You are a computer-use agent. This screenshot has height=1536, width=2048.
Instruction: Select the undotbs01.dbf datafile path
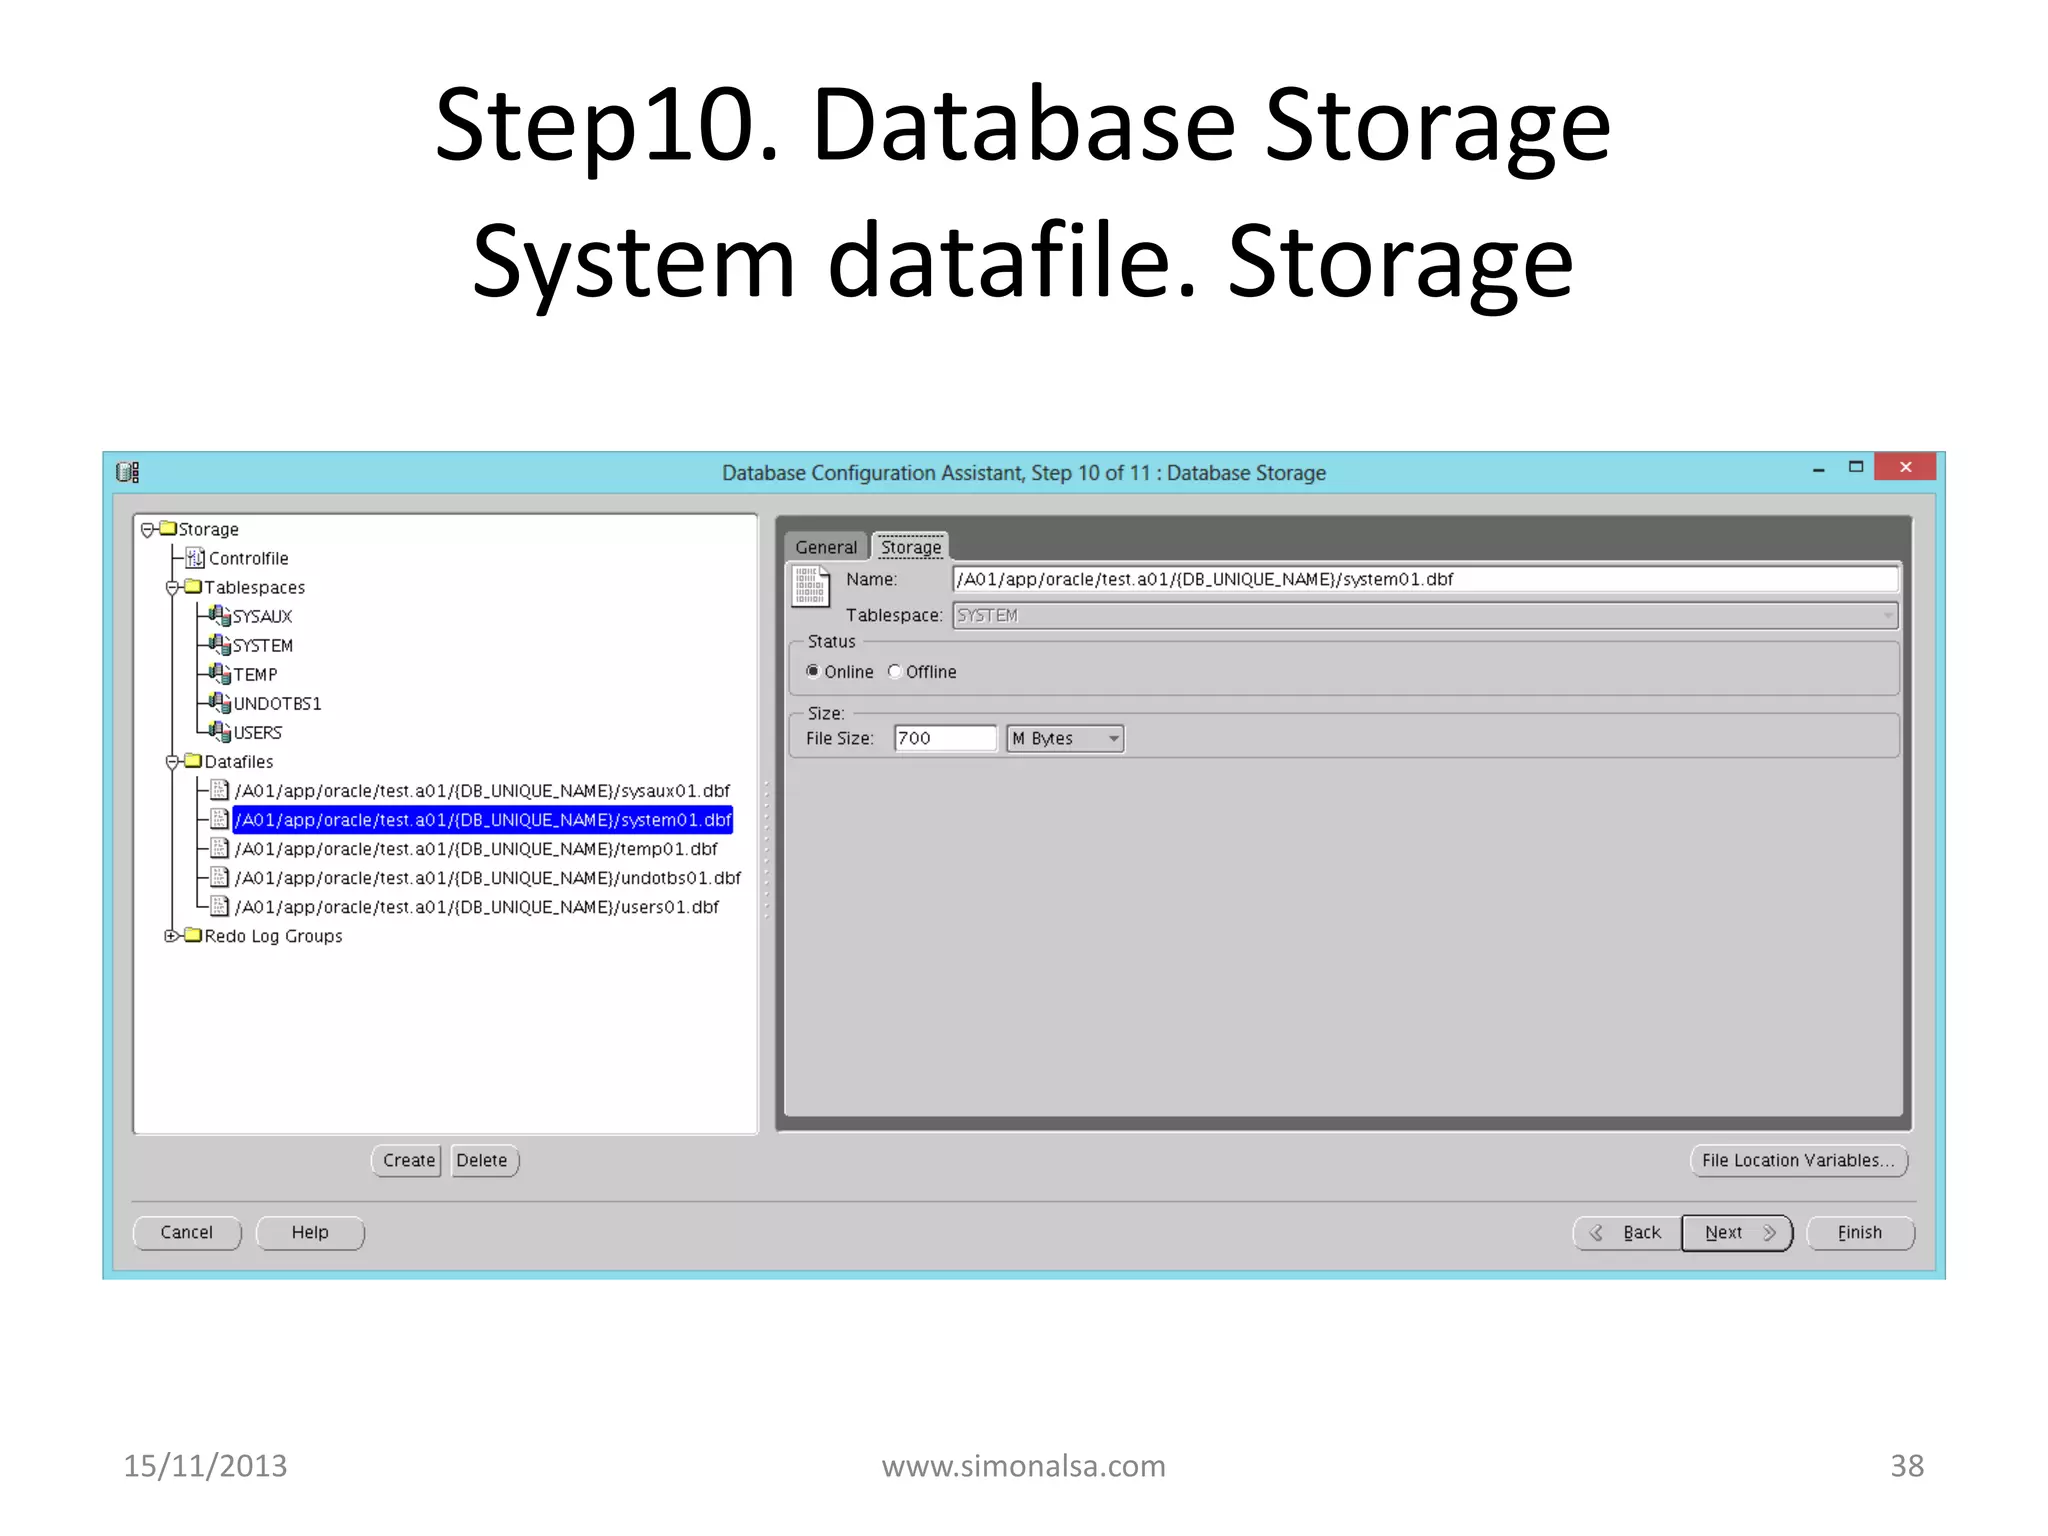coord(488,877)
